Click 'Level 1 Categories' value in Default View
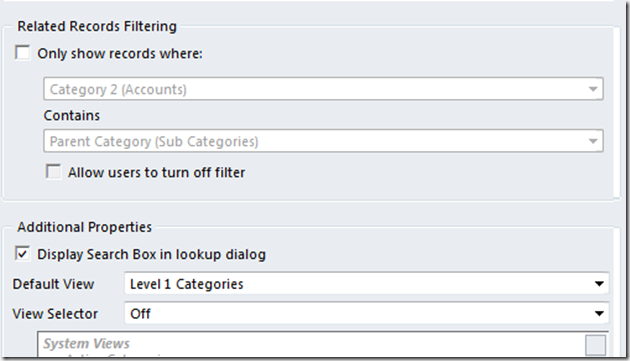The image size is (630, 361). (x=186, y=284)
